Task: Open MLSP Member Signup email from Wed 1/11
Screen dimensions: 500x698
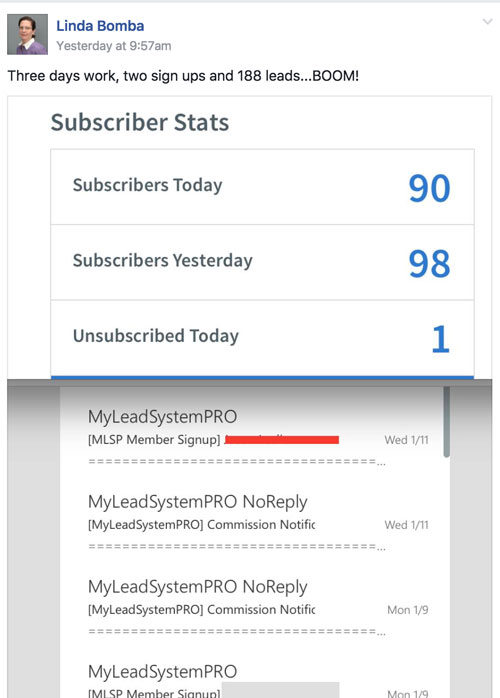Action: (x=258, y=438)
